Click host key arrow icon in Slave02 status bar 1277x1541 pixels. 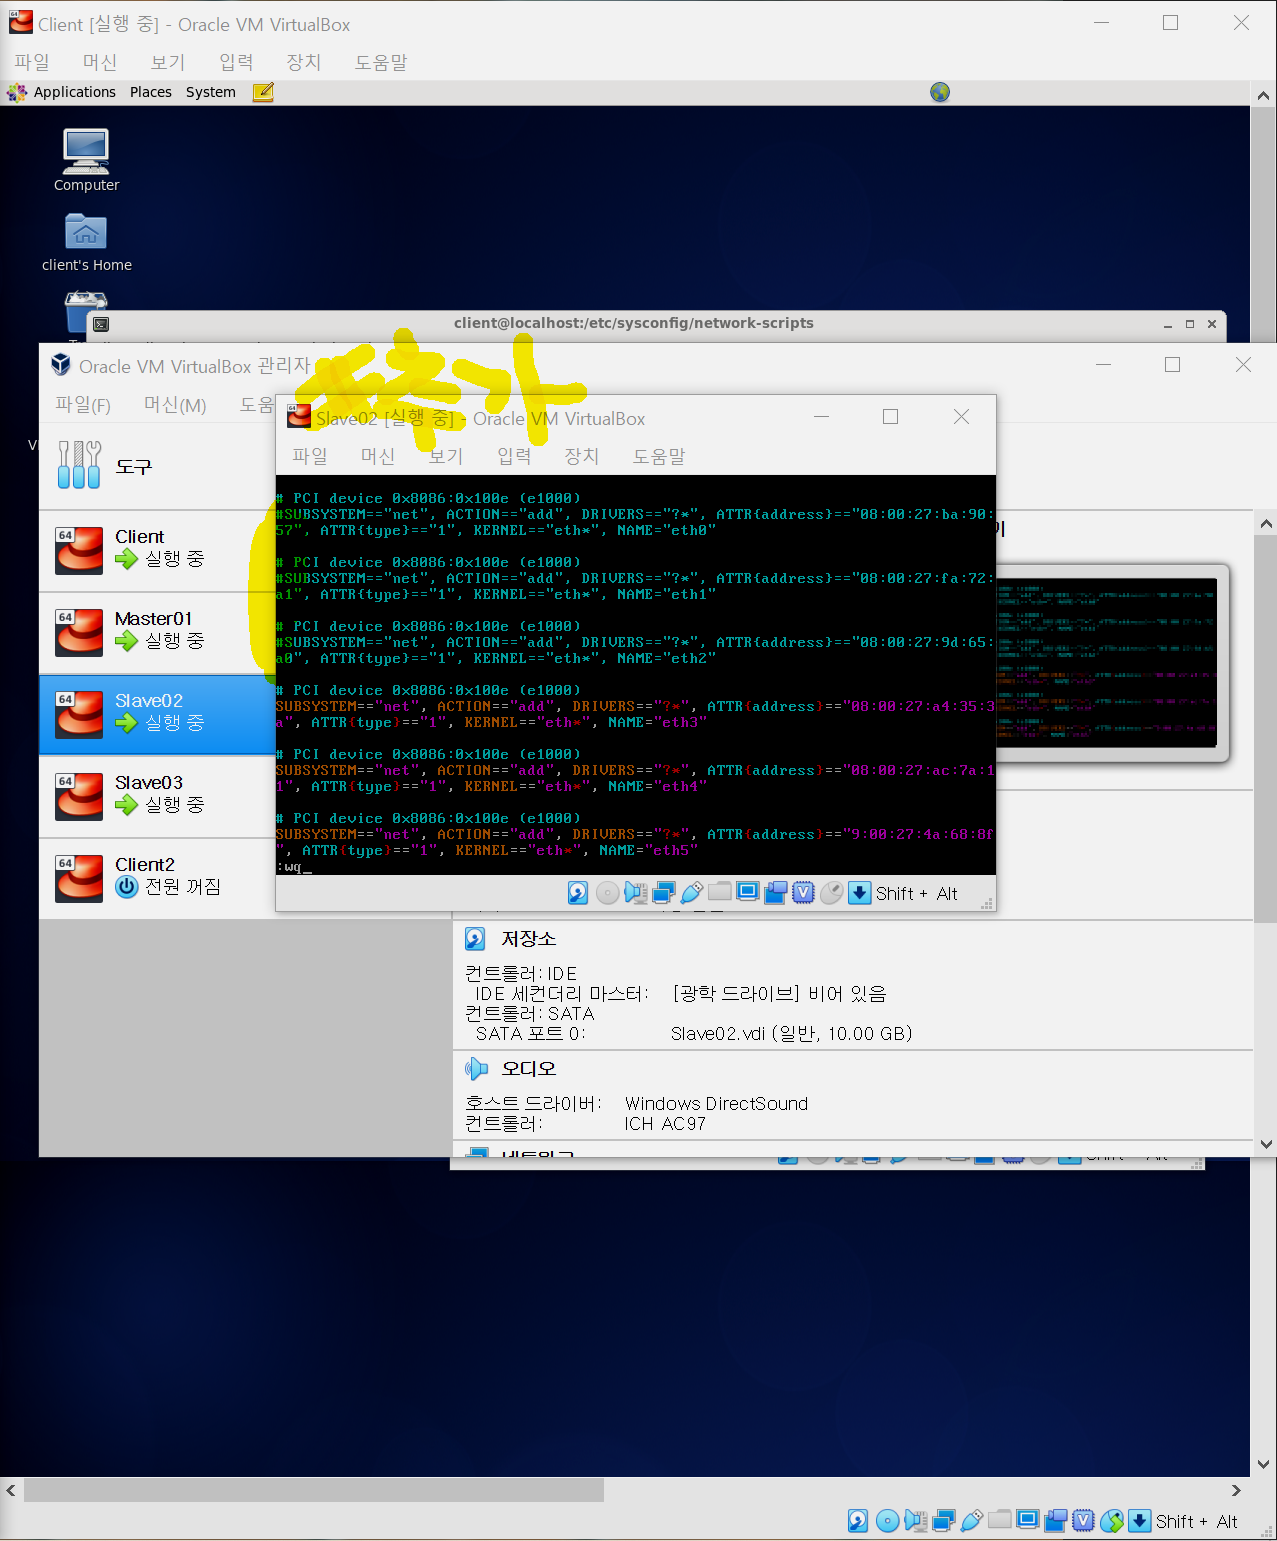[859, 893]
